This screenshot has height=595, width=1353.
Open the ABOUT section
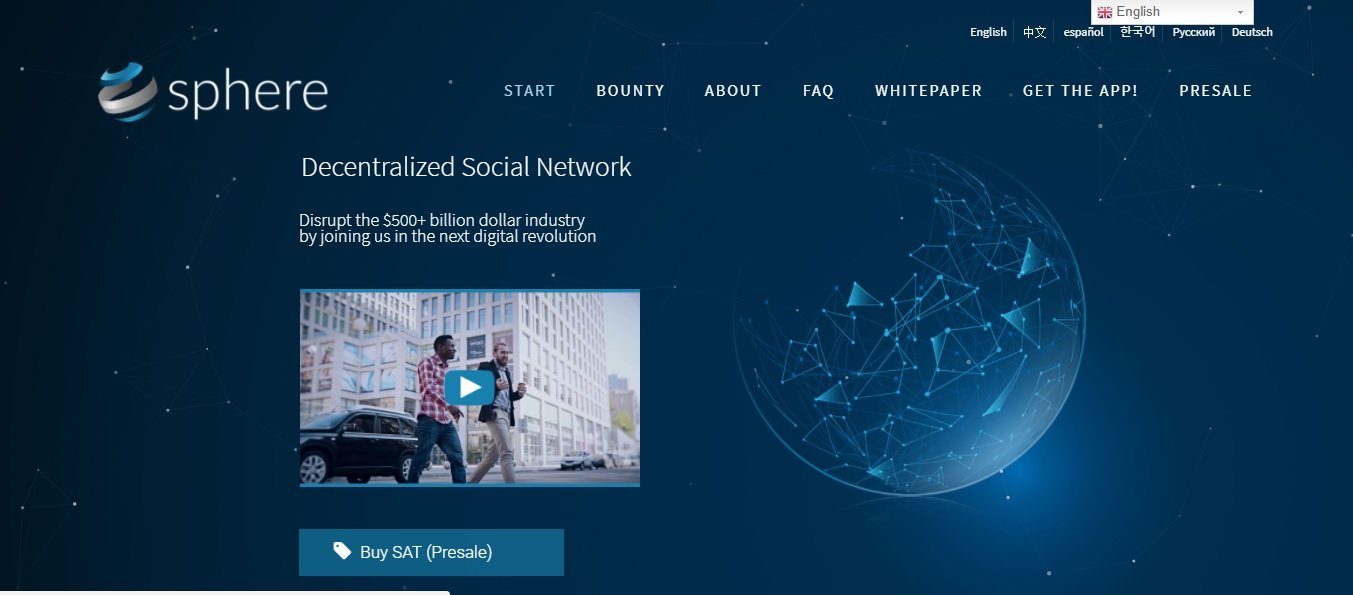pyautogui.click(x=733, y=91)
